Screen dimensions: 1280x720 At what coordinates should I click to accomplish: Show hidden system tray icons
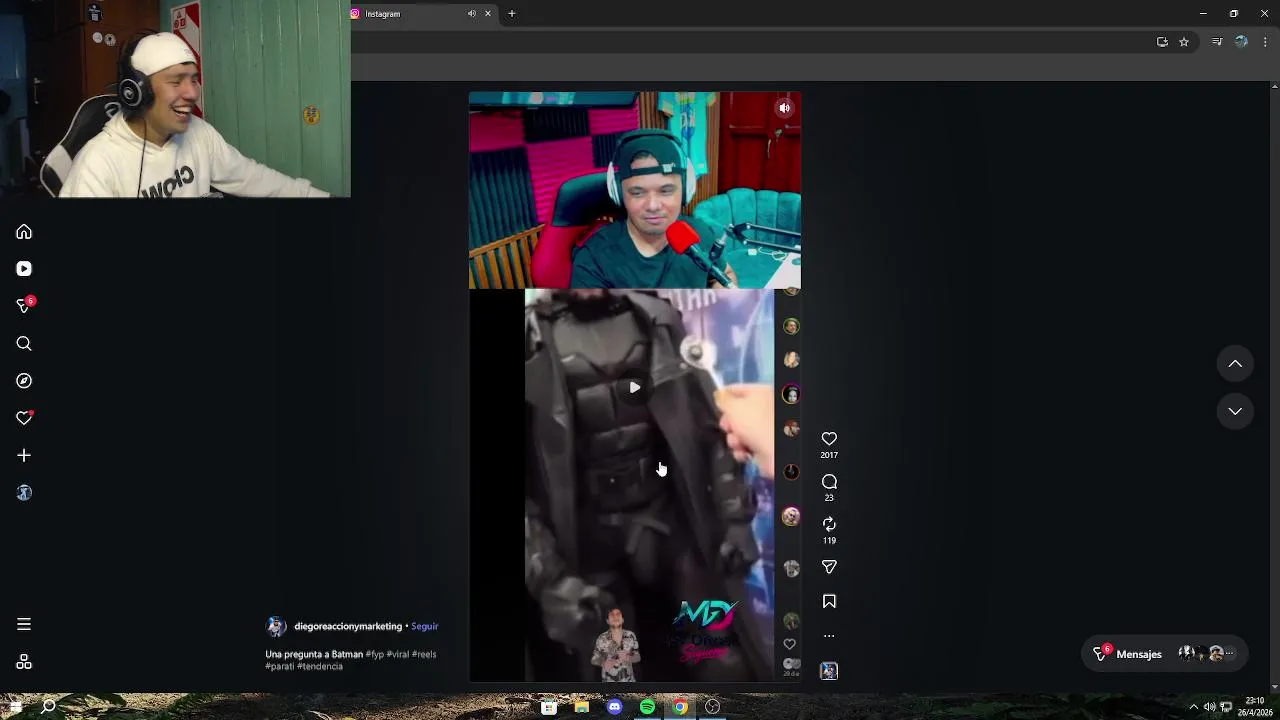pos(1193,707)
